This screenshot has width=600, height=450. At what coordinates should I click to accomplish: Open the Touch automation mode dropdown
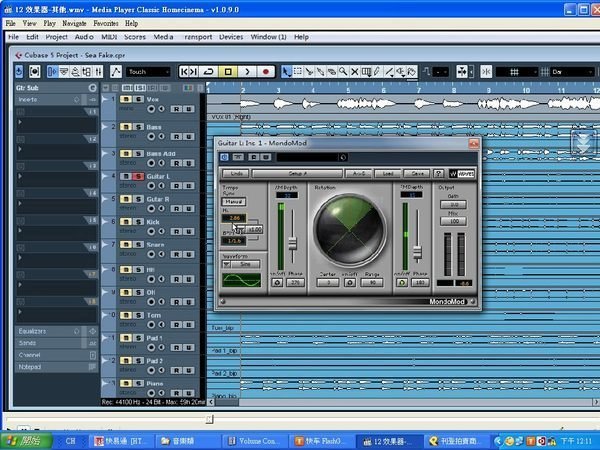pos(150,72)
